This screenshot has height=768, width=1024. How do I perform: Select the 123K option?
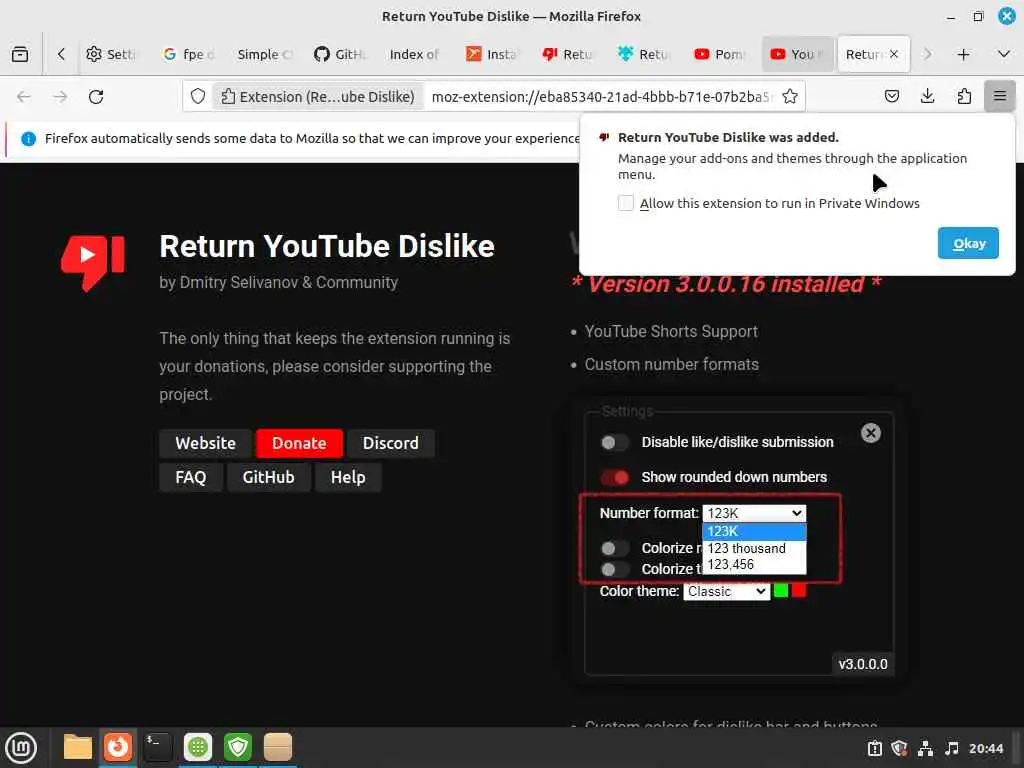[754, 531]
